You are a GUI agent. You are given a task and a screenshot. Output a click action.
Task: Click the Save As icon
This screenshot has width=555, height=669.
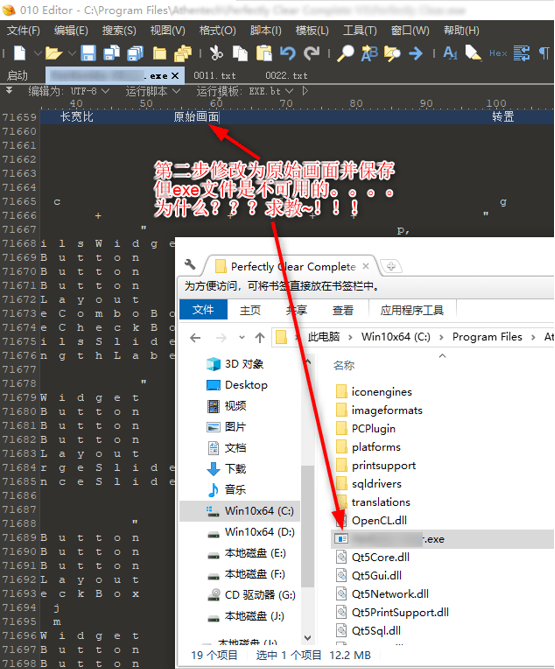click(x=112, y=53)
